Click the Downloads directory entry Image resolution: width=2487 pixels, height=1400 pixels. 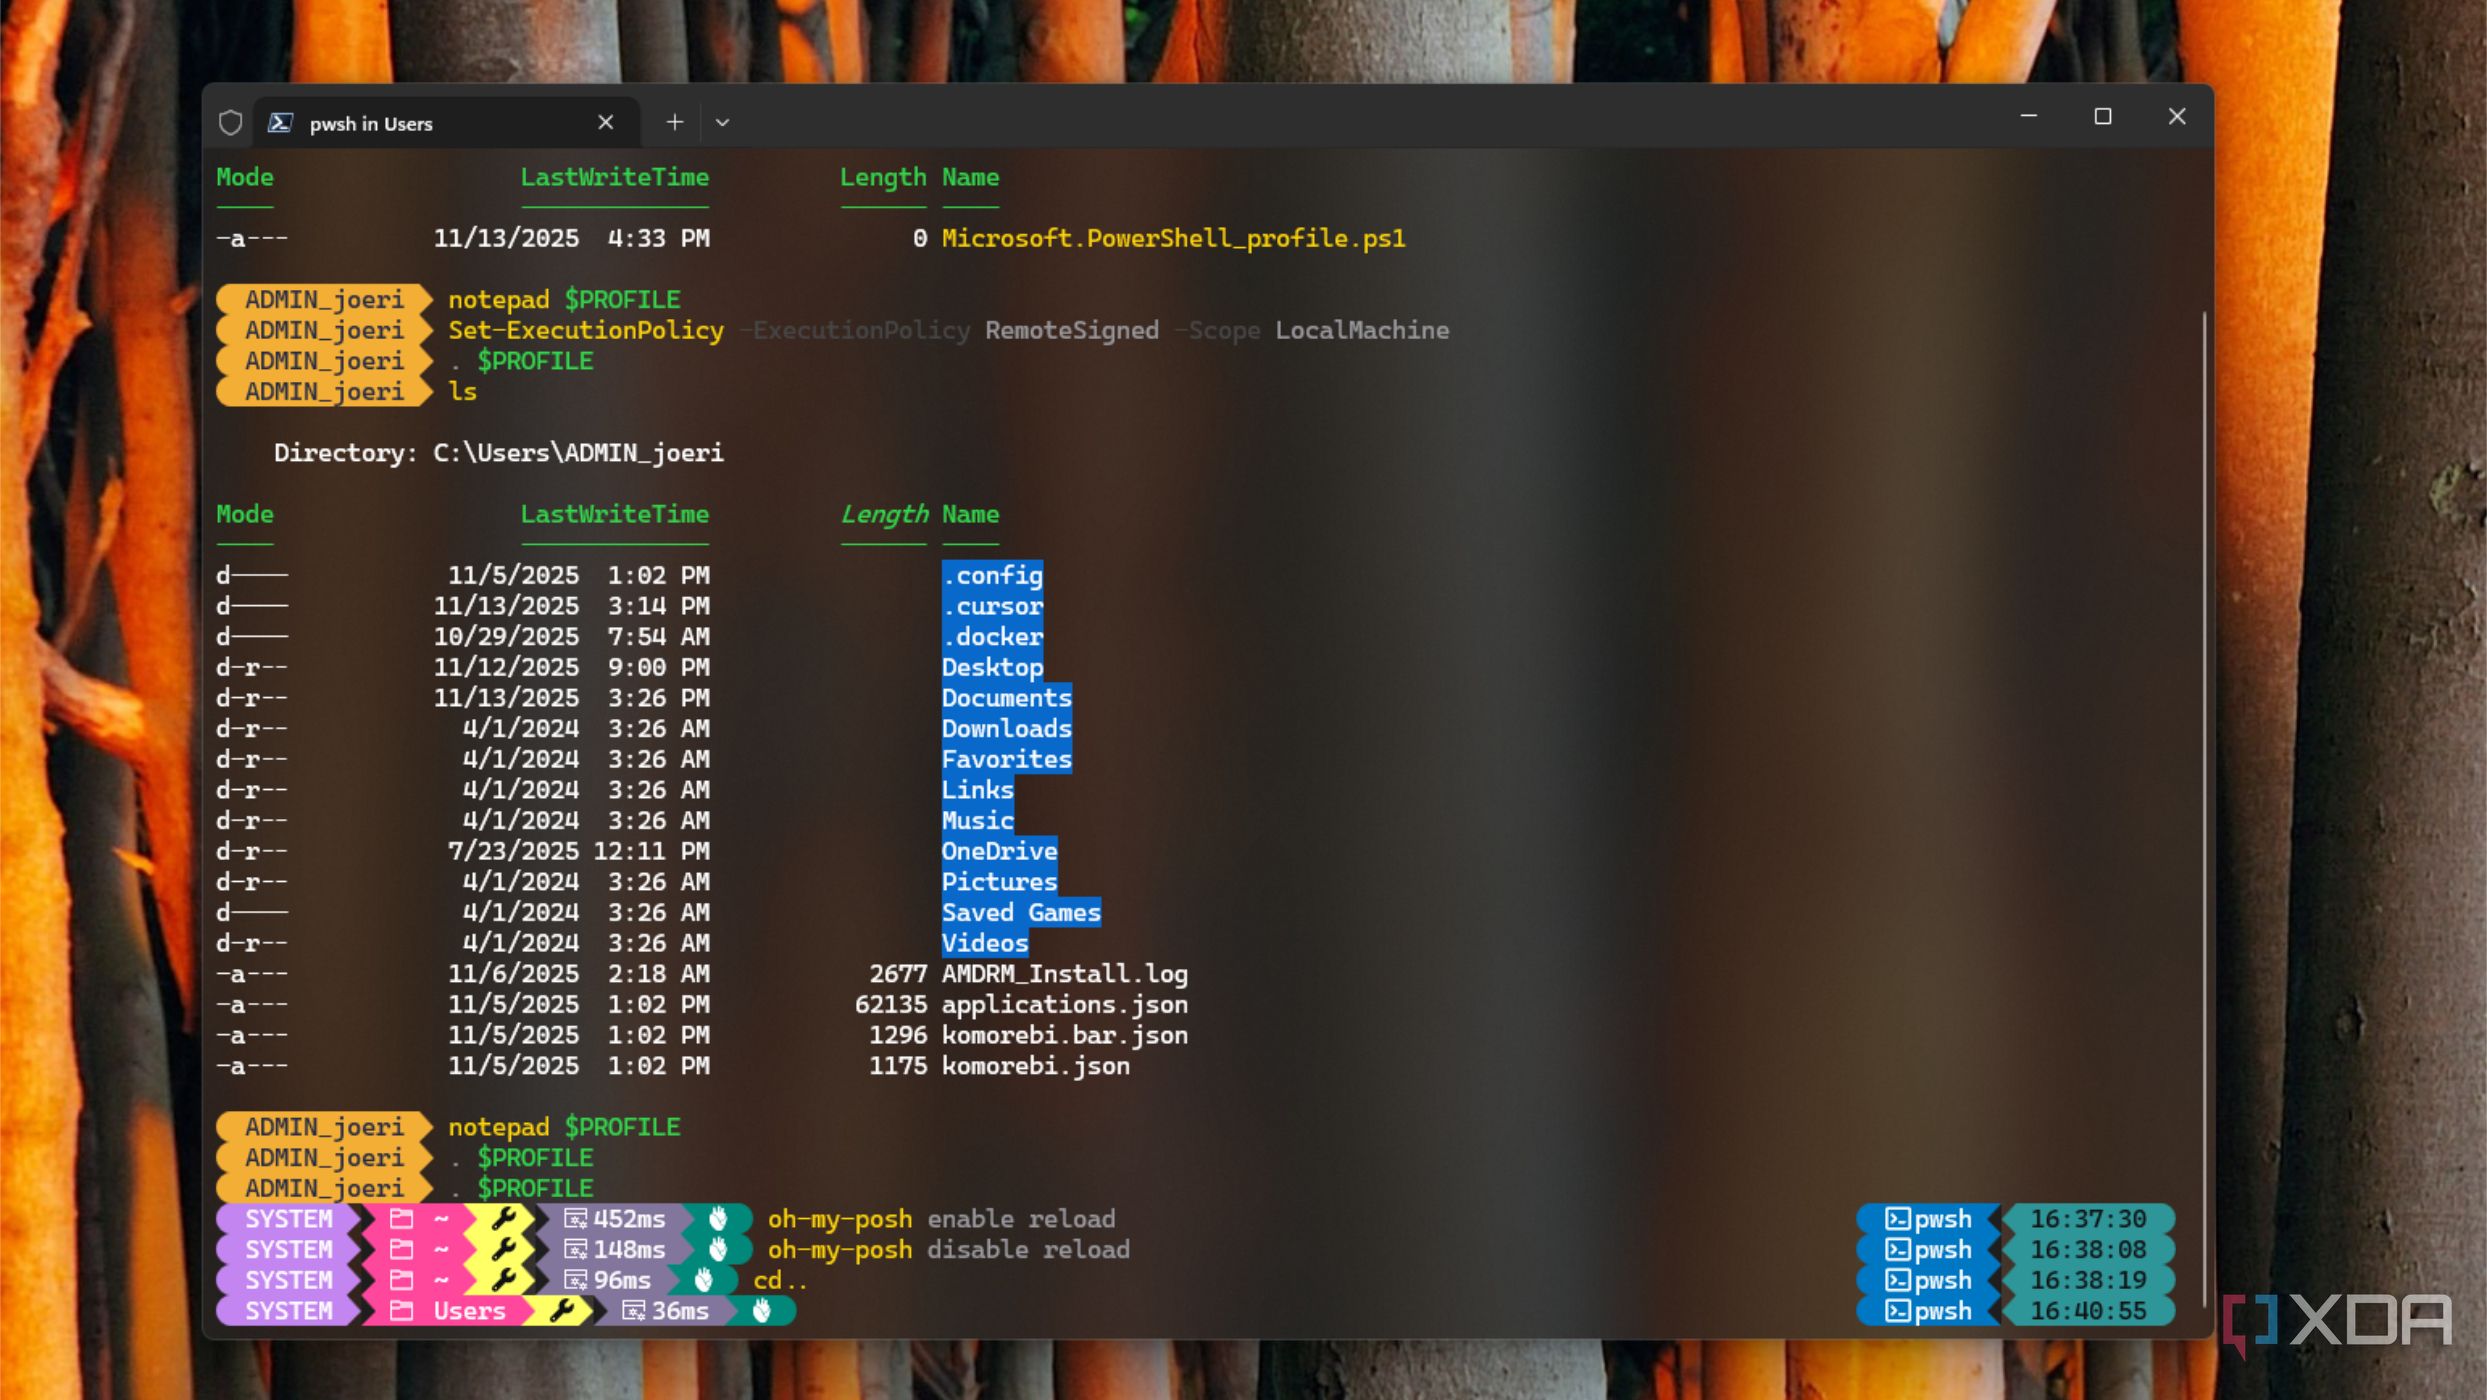[1007, 729]
